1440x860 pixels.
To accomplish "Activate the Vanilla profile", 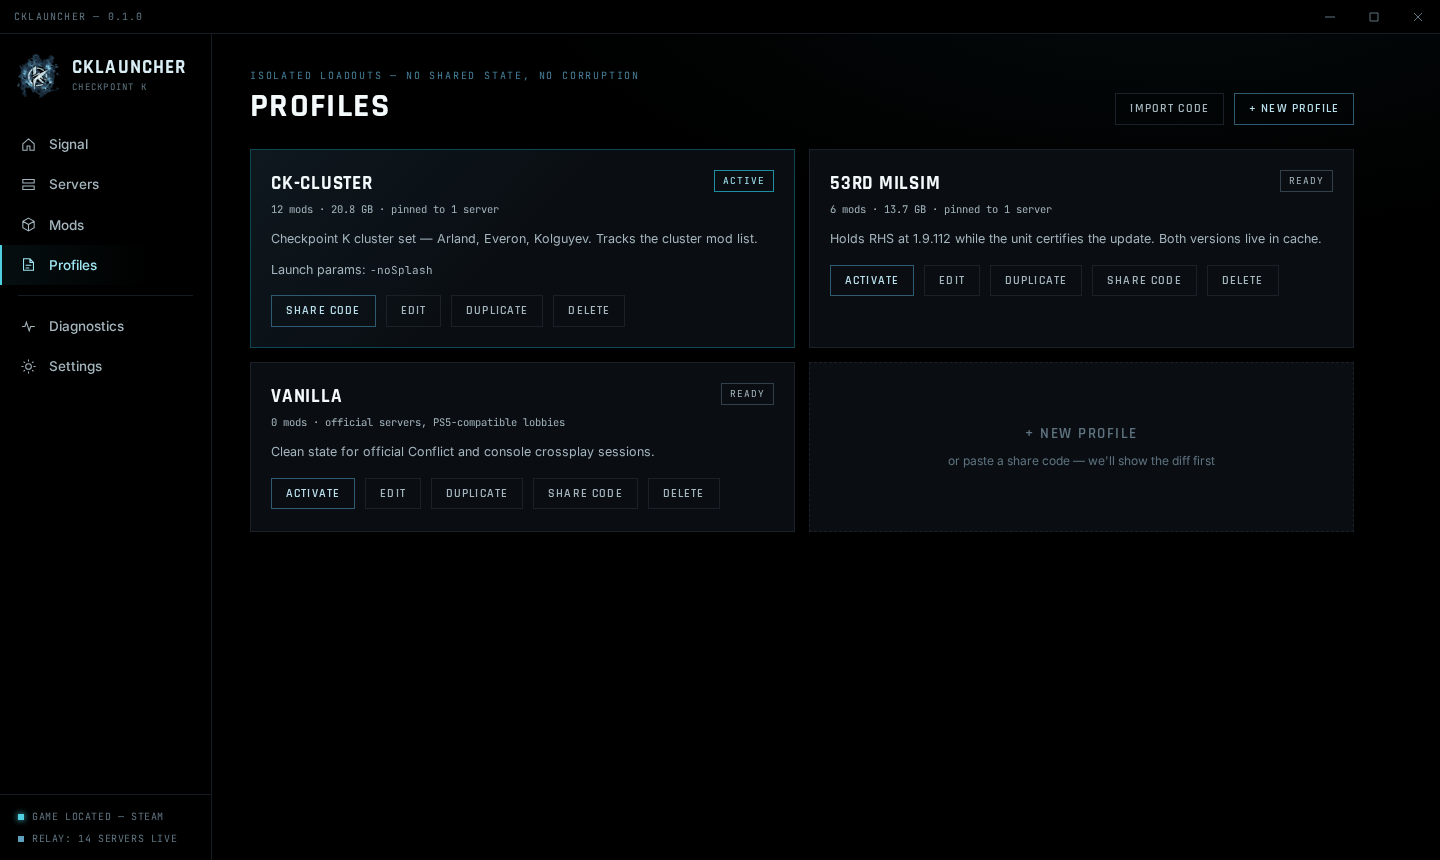I will click(313, 494).
